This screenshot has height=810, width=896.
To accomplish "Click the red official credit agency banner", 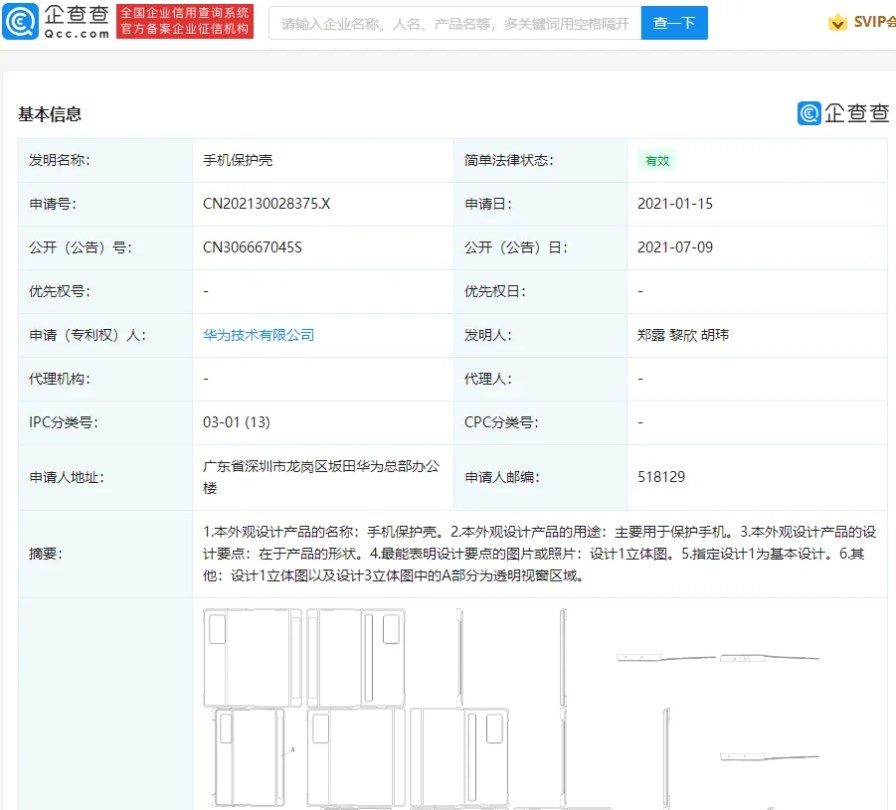I will click(x=185, y=21).
